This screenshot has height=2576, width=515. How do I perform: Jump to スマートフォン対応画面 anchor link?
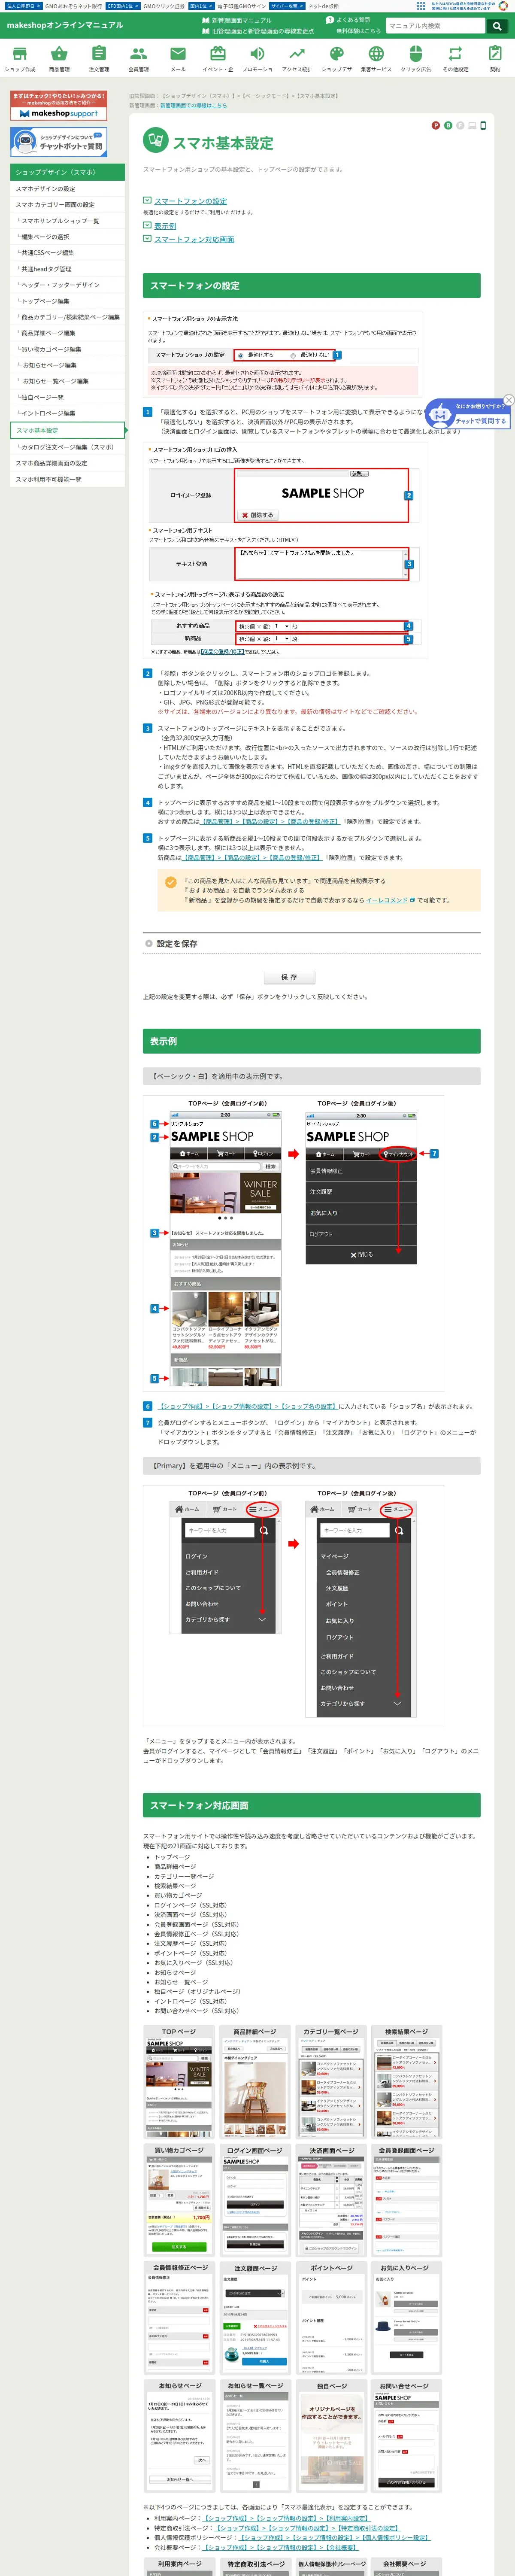tap(194, 240)
